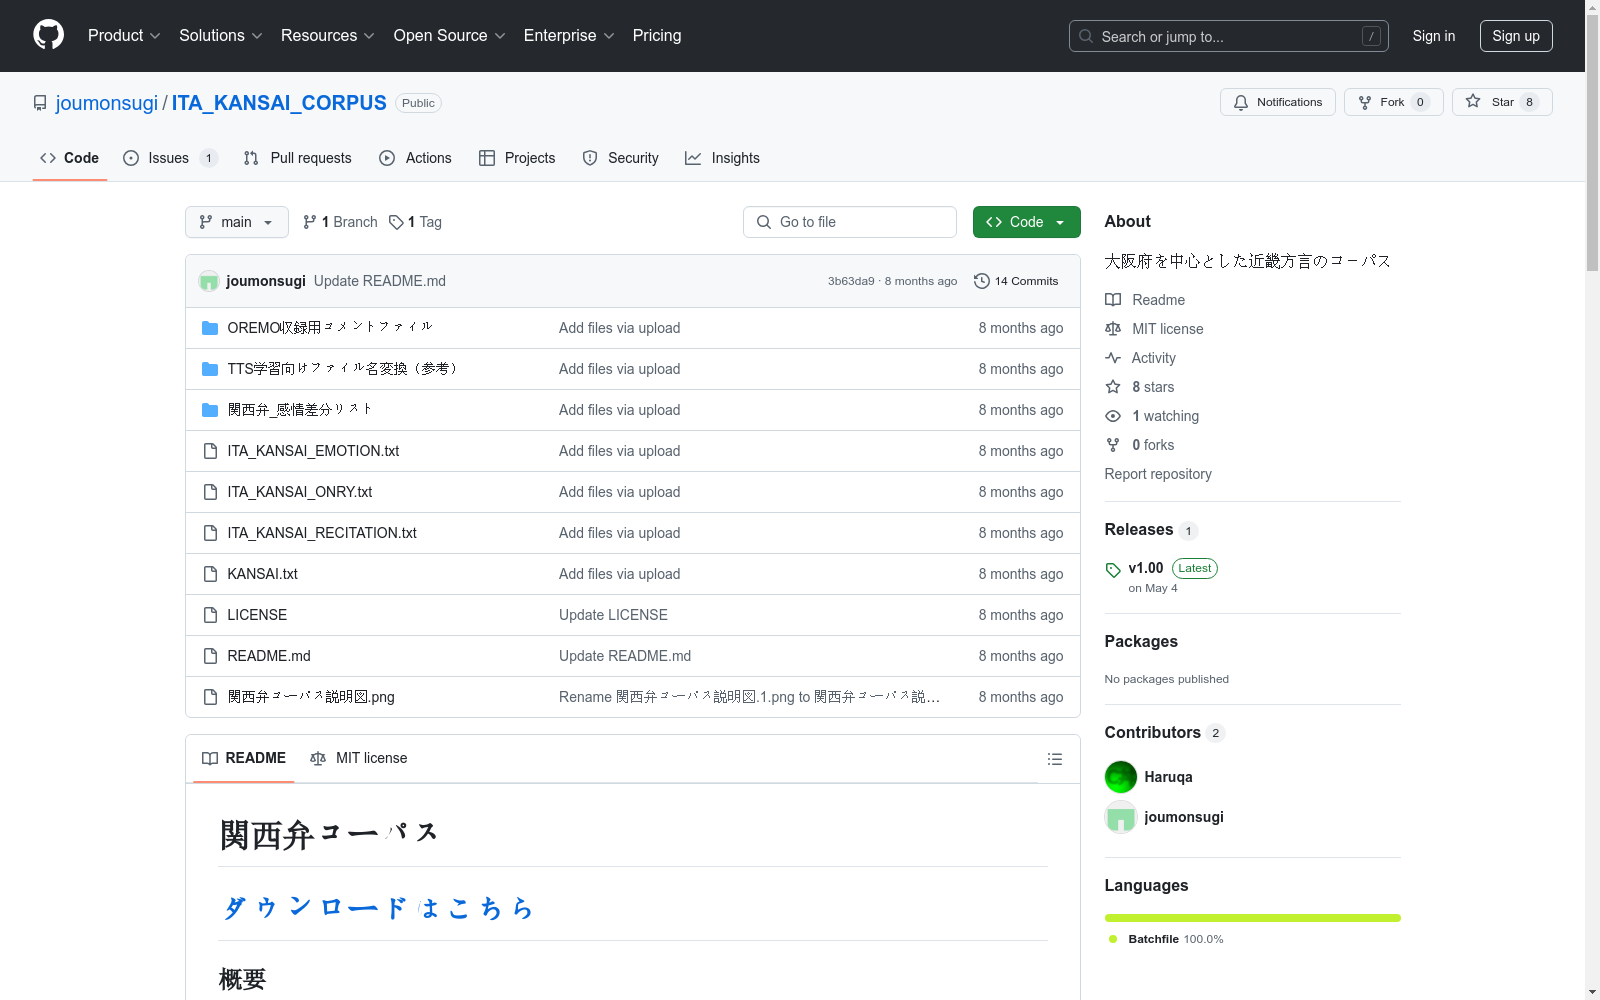Click joumonsugi avatar in commit bar
This screenshot has width=1600, height=1000.
pos(209,281)
